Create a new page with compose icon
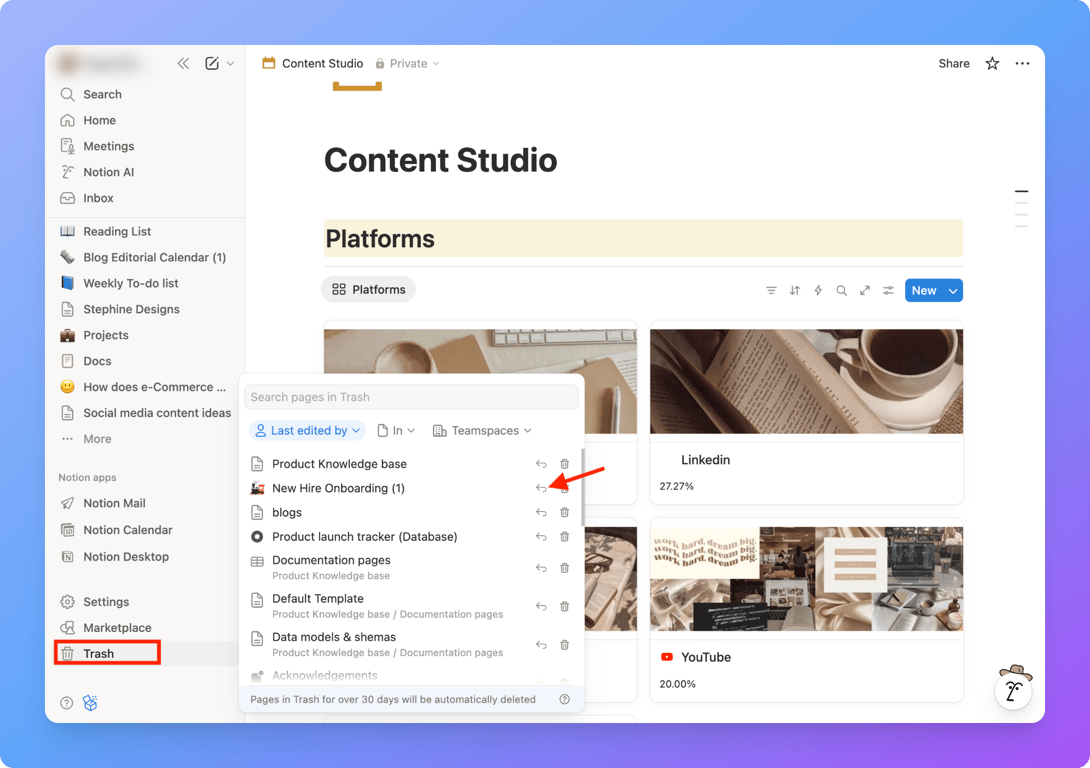This screenshot has width=1090, height=768. click(212, 63)
